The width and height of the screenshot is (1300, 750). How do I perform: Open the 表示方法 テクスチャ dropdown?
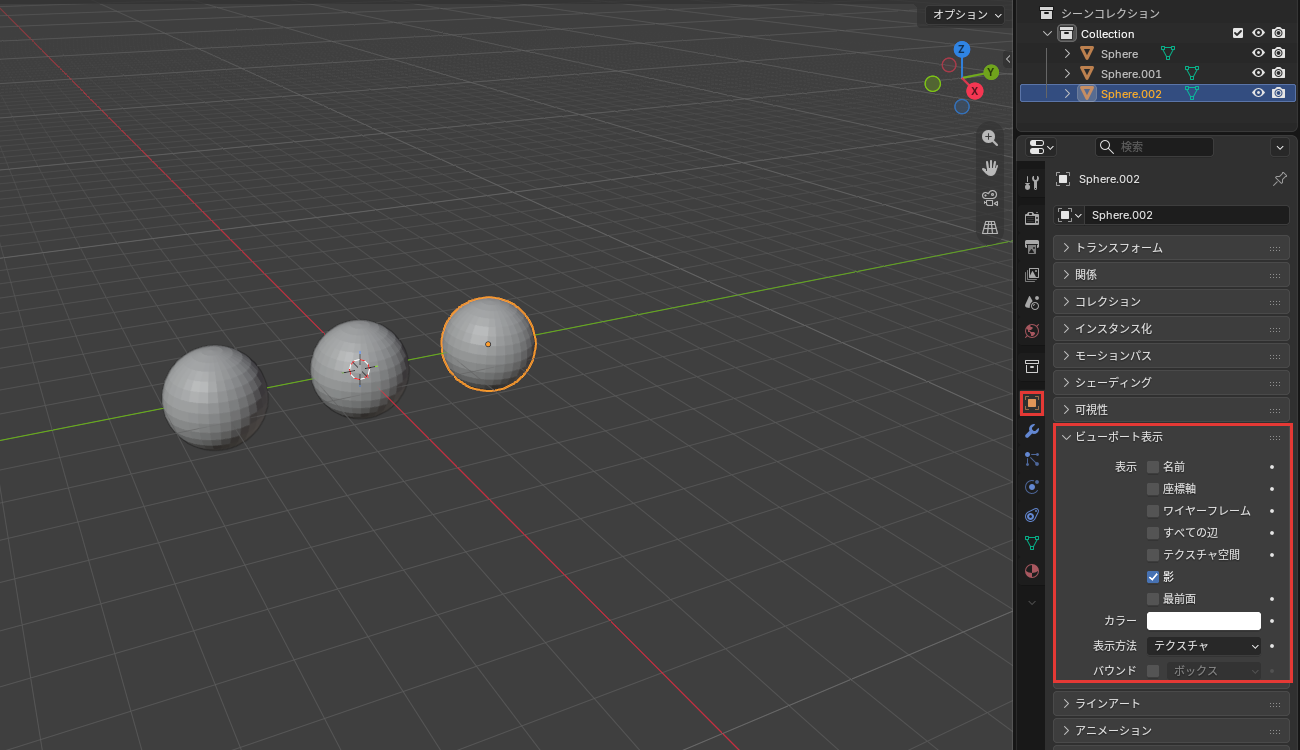coord(1204,646)
